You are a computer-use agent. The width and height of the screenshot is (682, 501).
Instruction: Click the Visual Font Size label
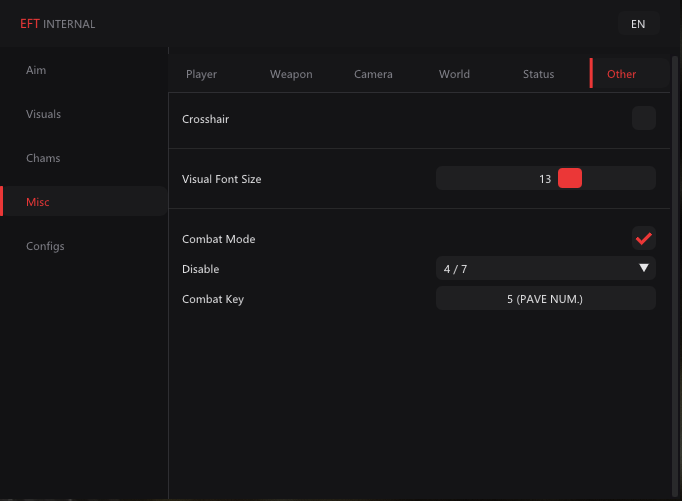coord(221,179)
